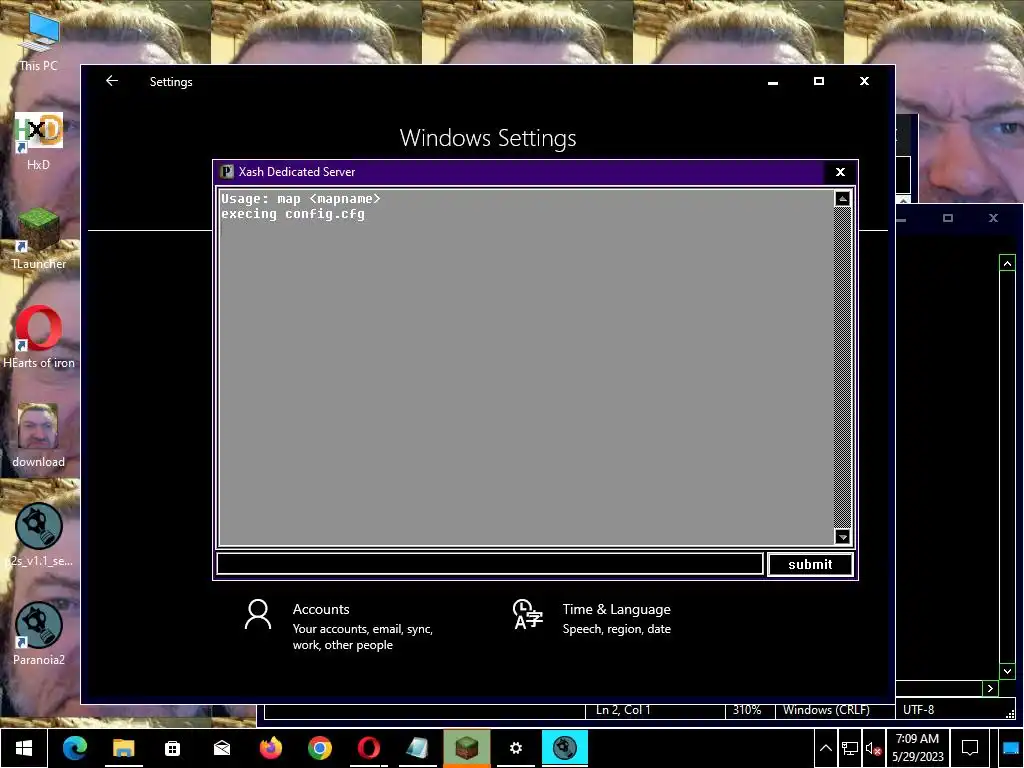Click the Xash Dedicated Server title icon
Image resolution: width=1024 pixels, height=768 pixels.
(227, 172)
